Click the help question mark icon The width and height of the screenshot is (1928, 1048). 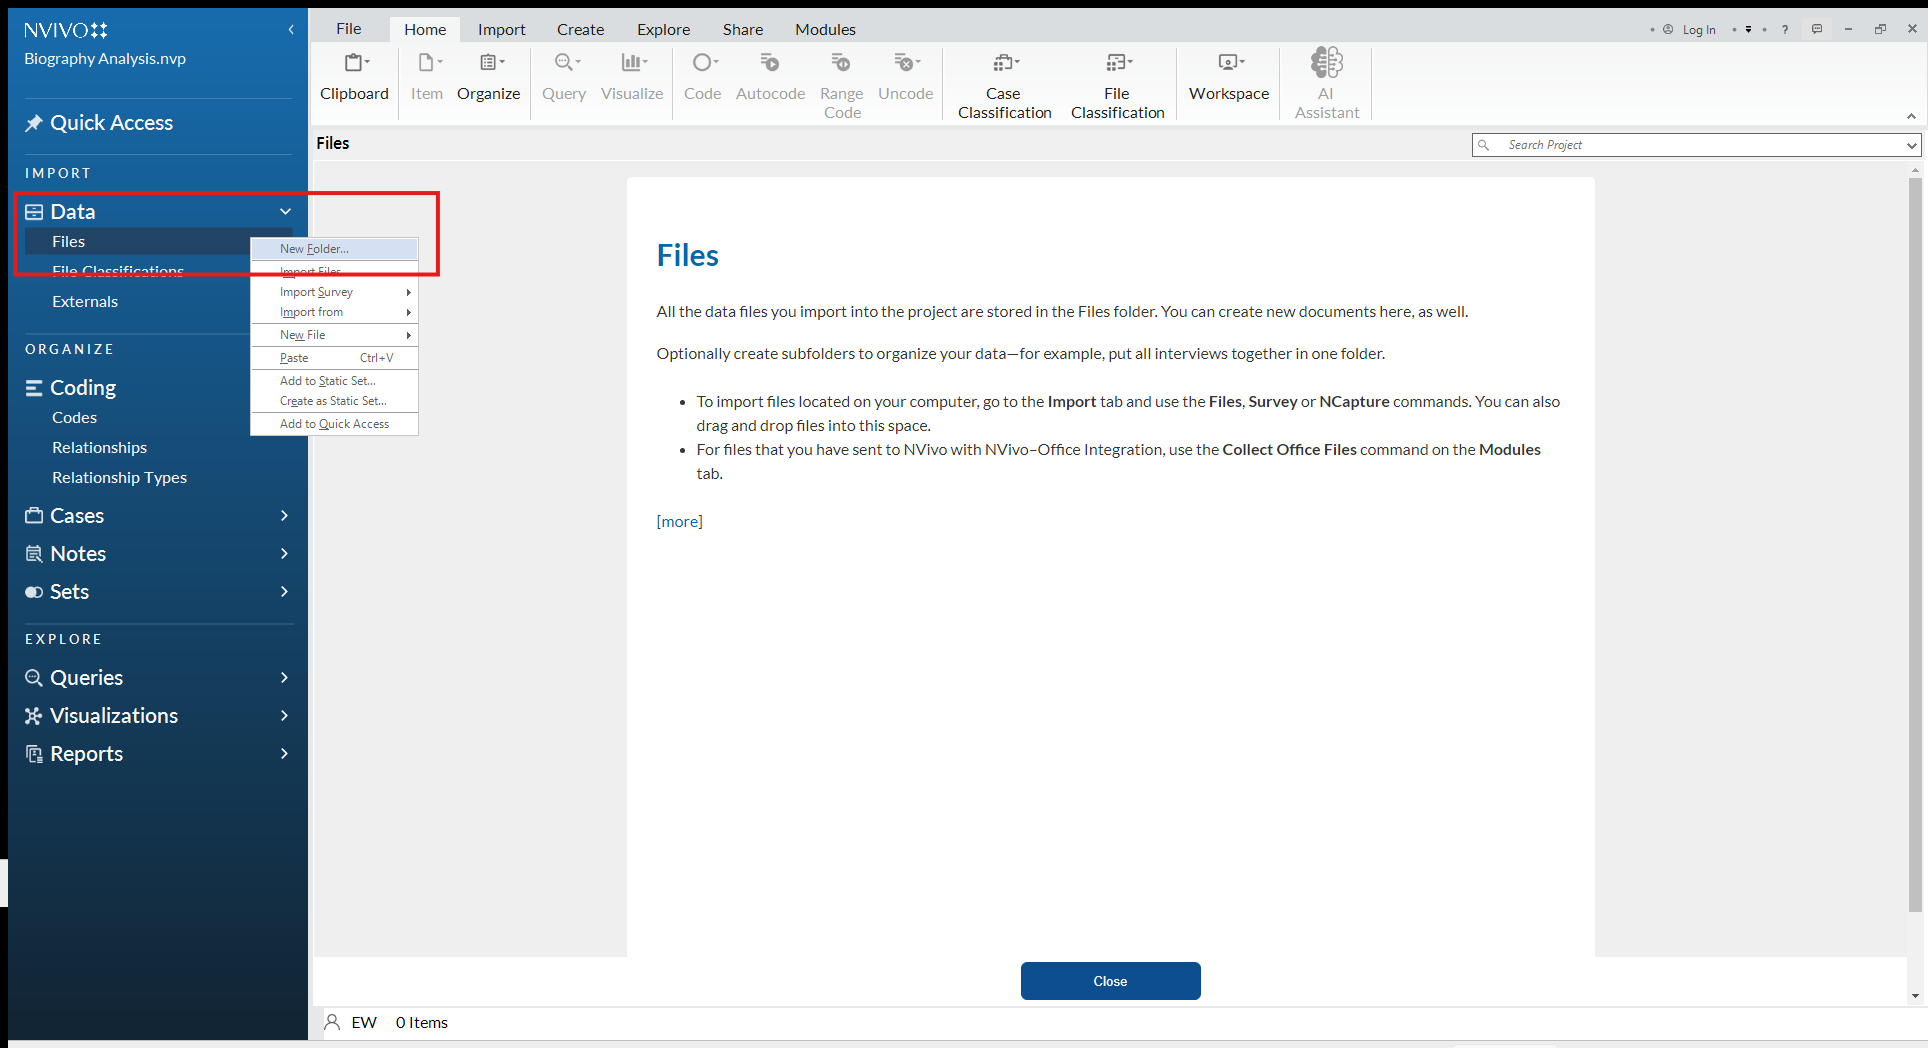pyautogui.click(x=1785, y=29)
